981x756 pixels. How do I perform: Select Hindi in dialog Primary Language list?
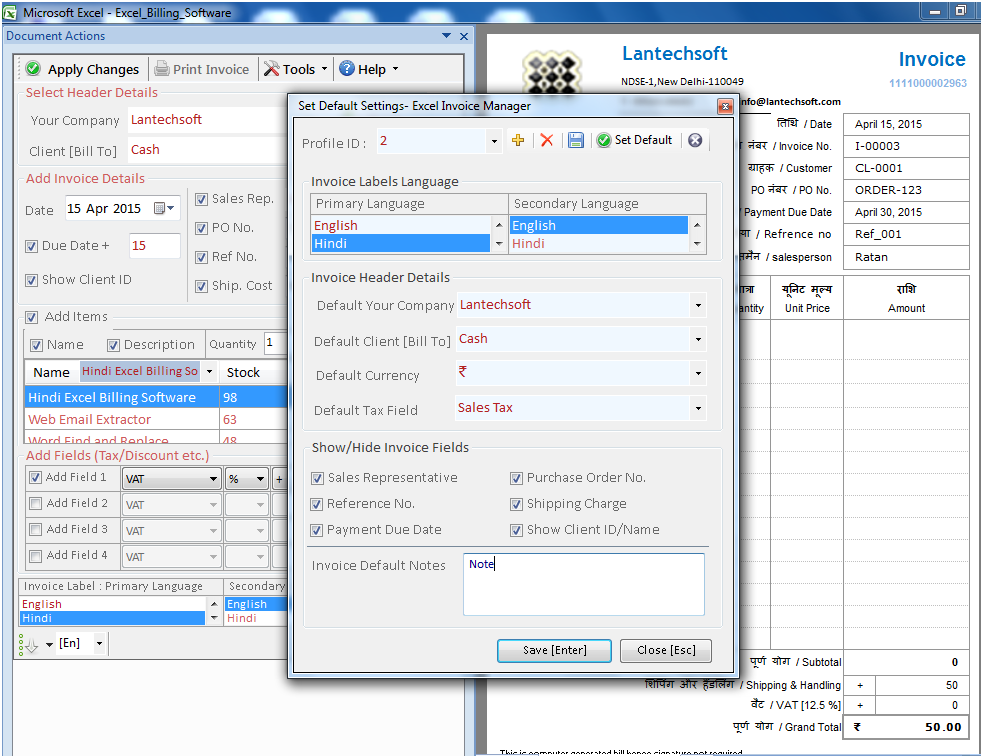400,243
